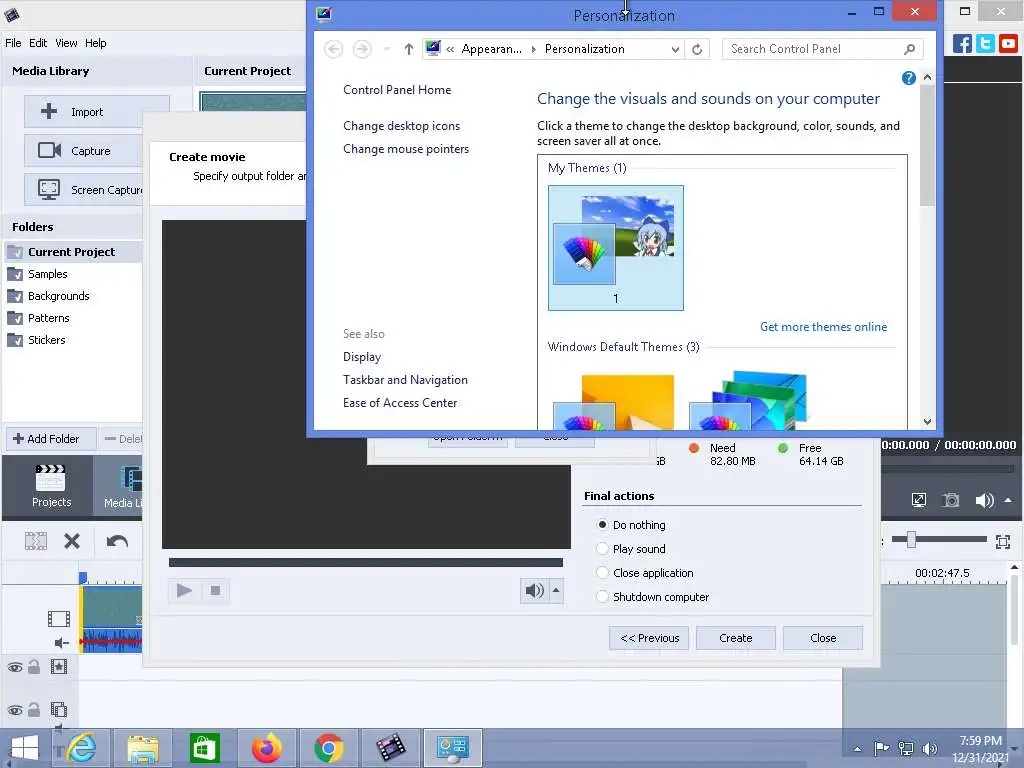1024x768 pixels.
Task: Go up one level in Personalization window
Action: click(x=408, y=49)
